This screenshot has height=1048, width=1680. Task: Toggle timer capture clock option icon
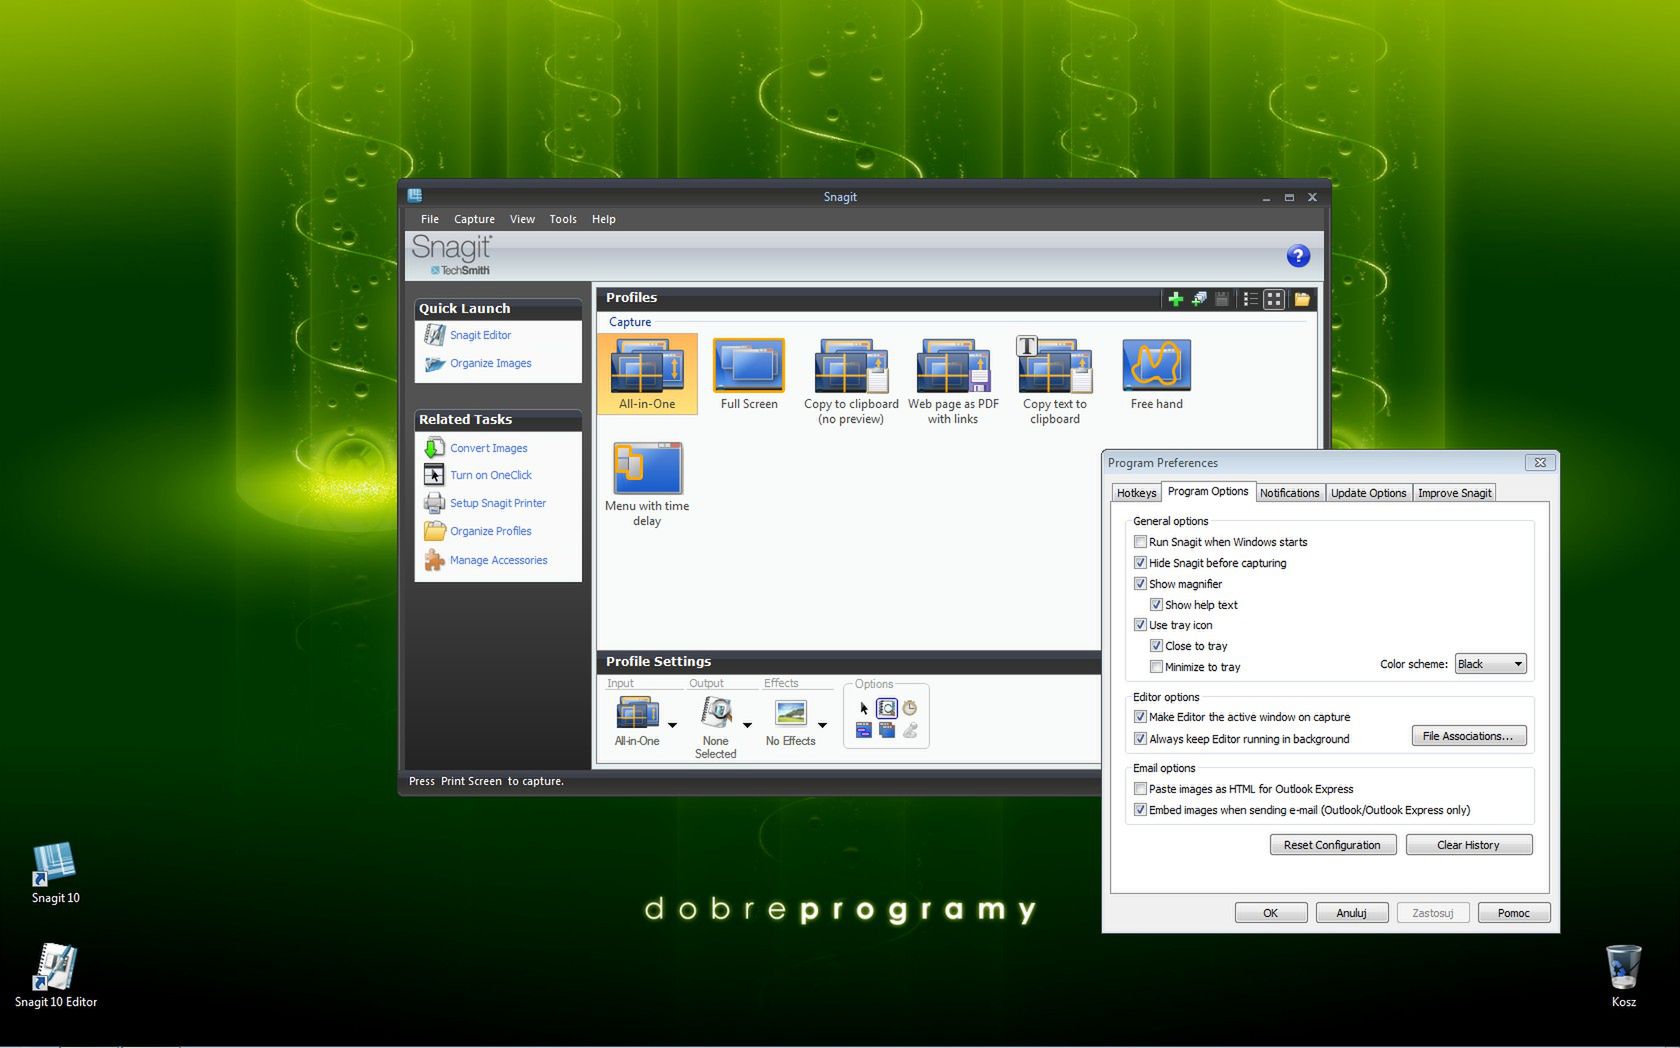coord(910,708)
